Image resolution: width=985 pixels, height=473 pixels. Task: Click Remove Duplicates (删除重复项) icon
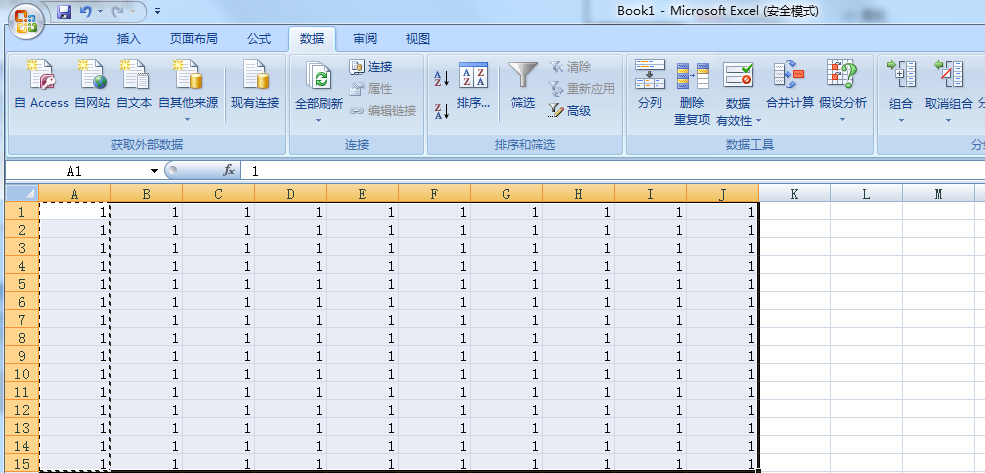(692, 77)
